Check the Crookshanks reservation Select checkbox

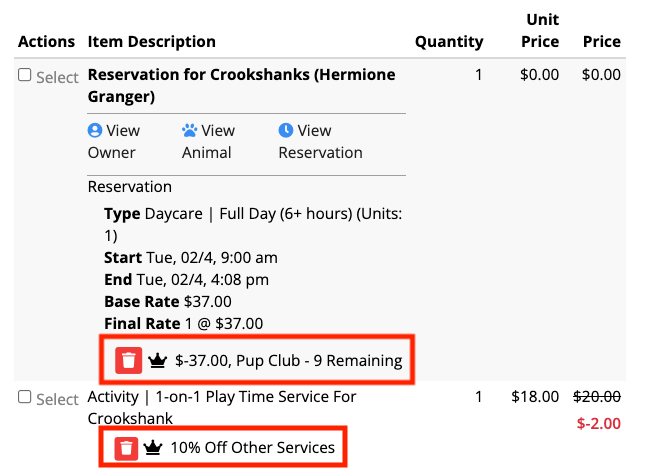tap(24, 75)
